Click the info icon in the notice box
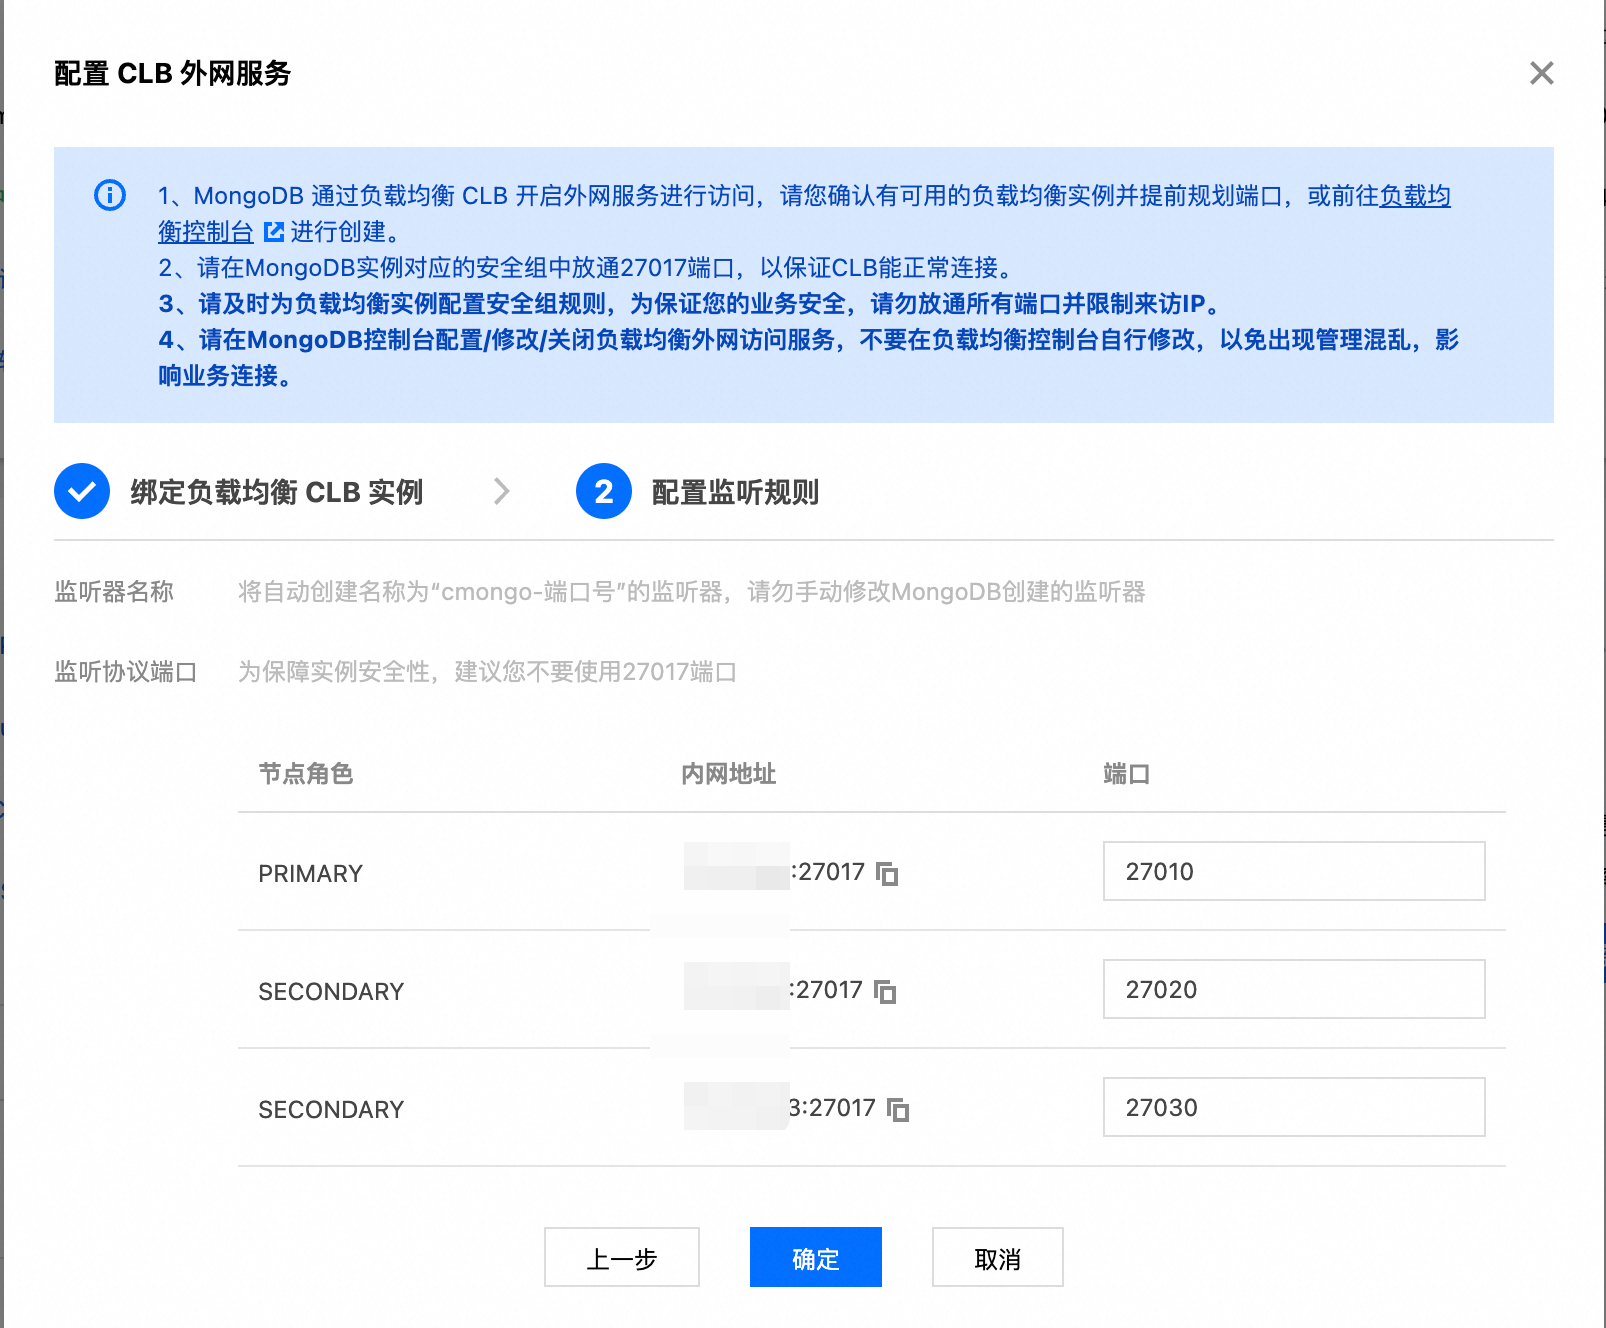The image size is (1606, 1328). coord(110,195)
